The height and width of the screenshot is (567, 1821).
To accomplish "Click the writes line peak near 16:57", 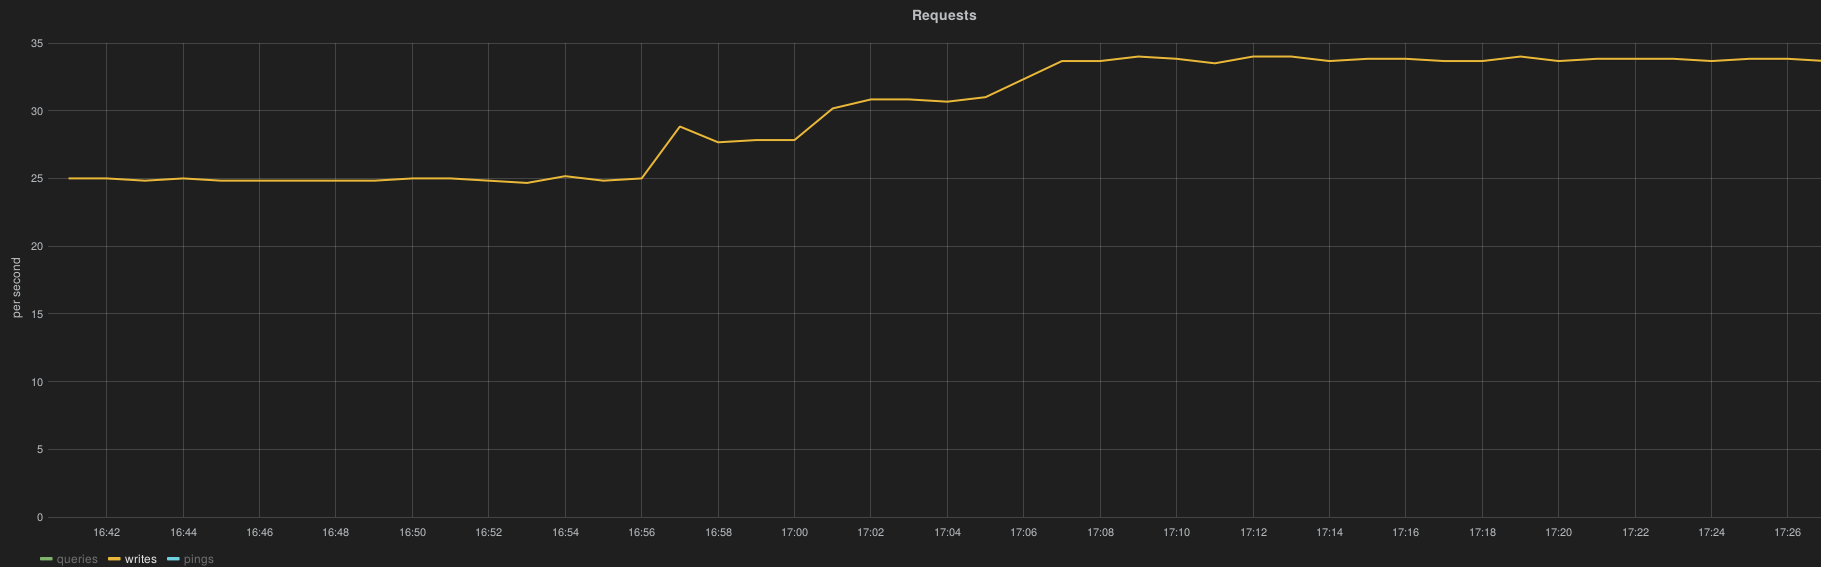I will point(680,127).
